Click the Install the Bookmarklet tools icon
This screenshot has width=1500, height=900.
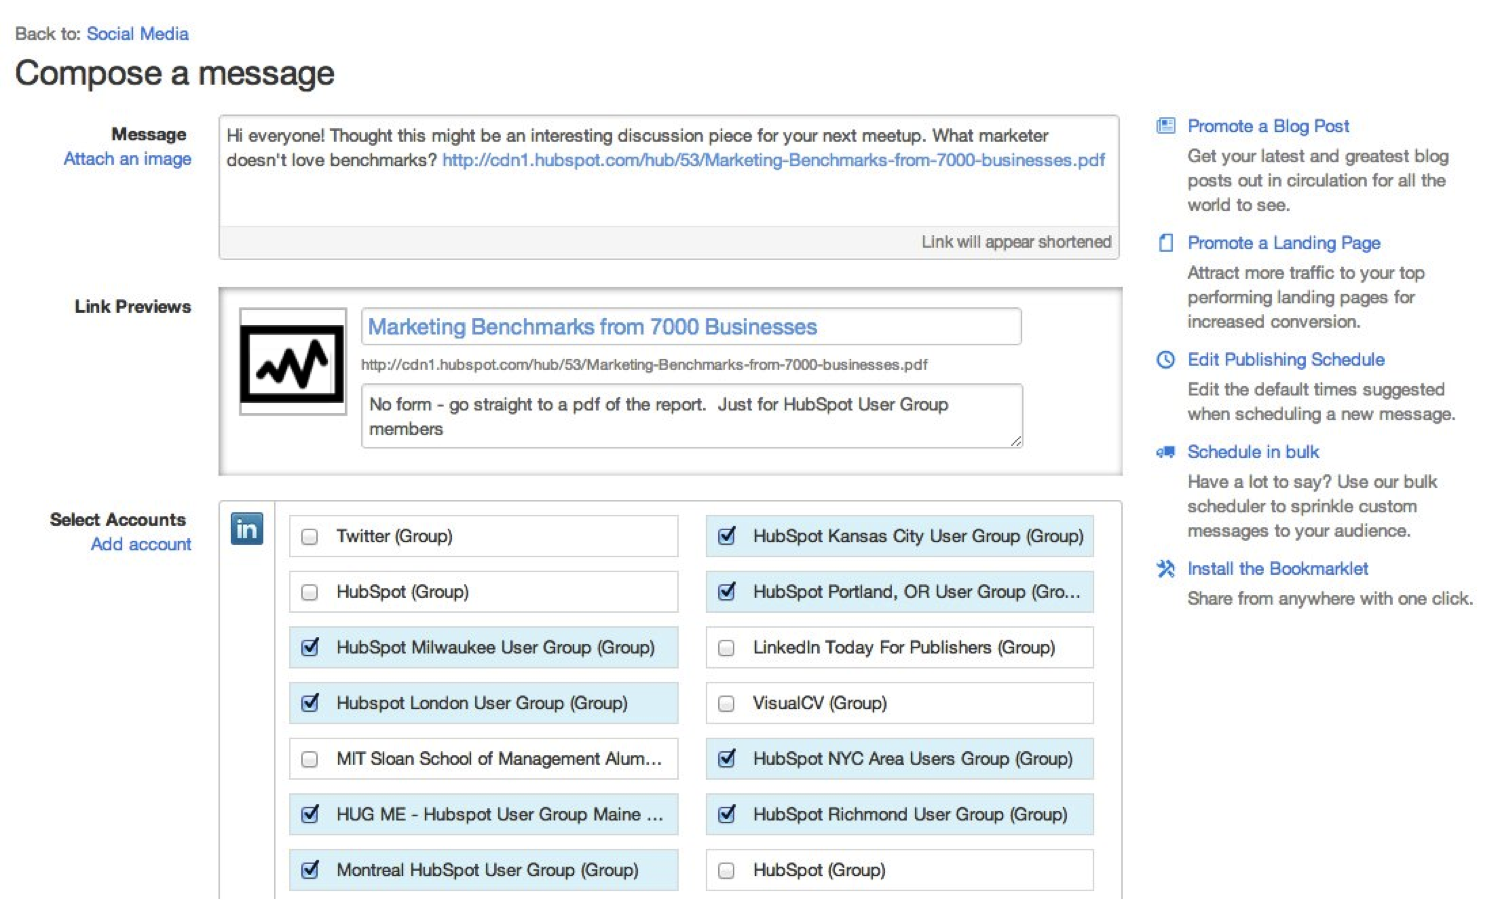(x=1165, y=569)
